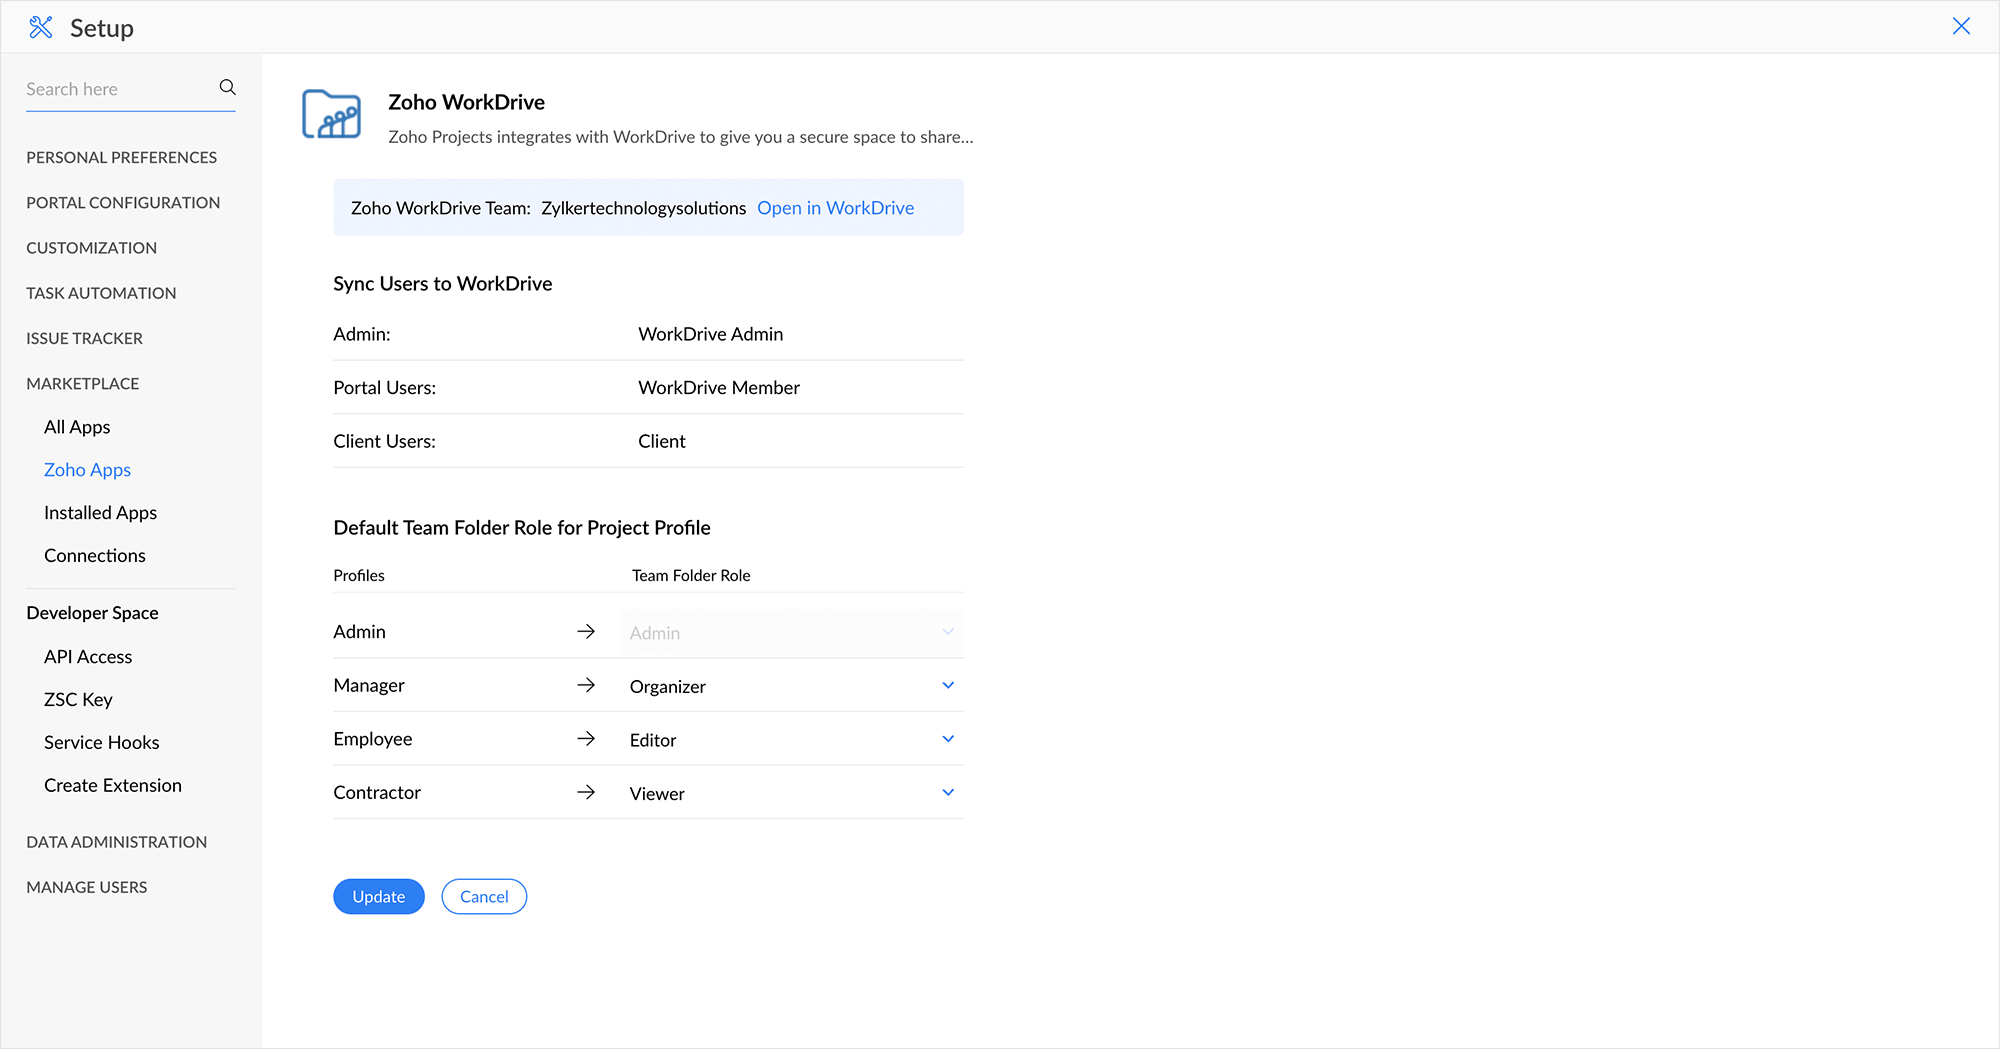Click the Setup tools icon
The height and width of the screenshot is (1049, 2000).
tap(41, 28)
